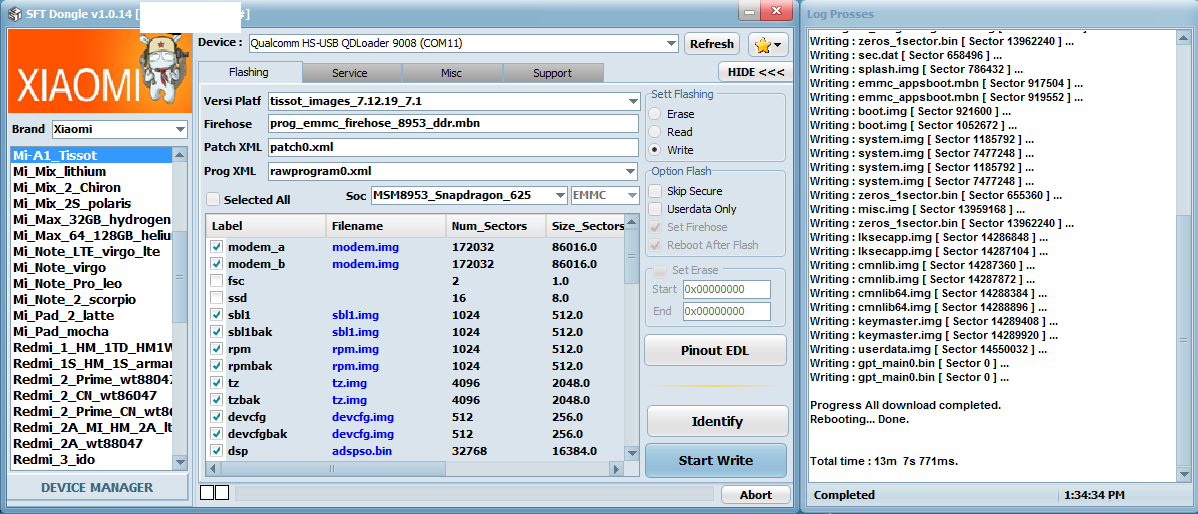Open the Brand dropdown
1198x514 pixels.
point(119,130)
